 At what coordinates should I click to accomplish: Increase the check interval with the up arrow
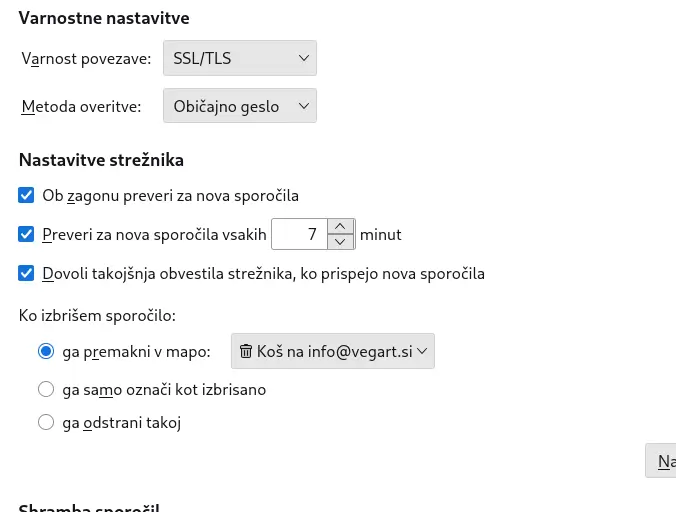pyautogui.click(x=342, y=227)
